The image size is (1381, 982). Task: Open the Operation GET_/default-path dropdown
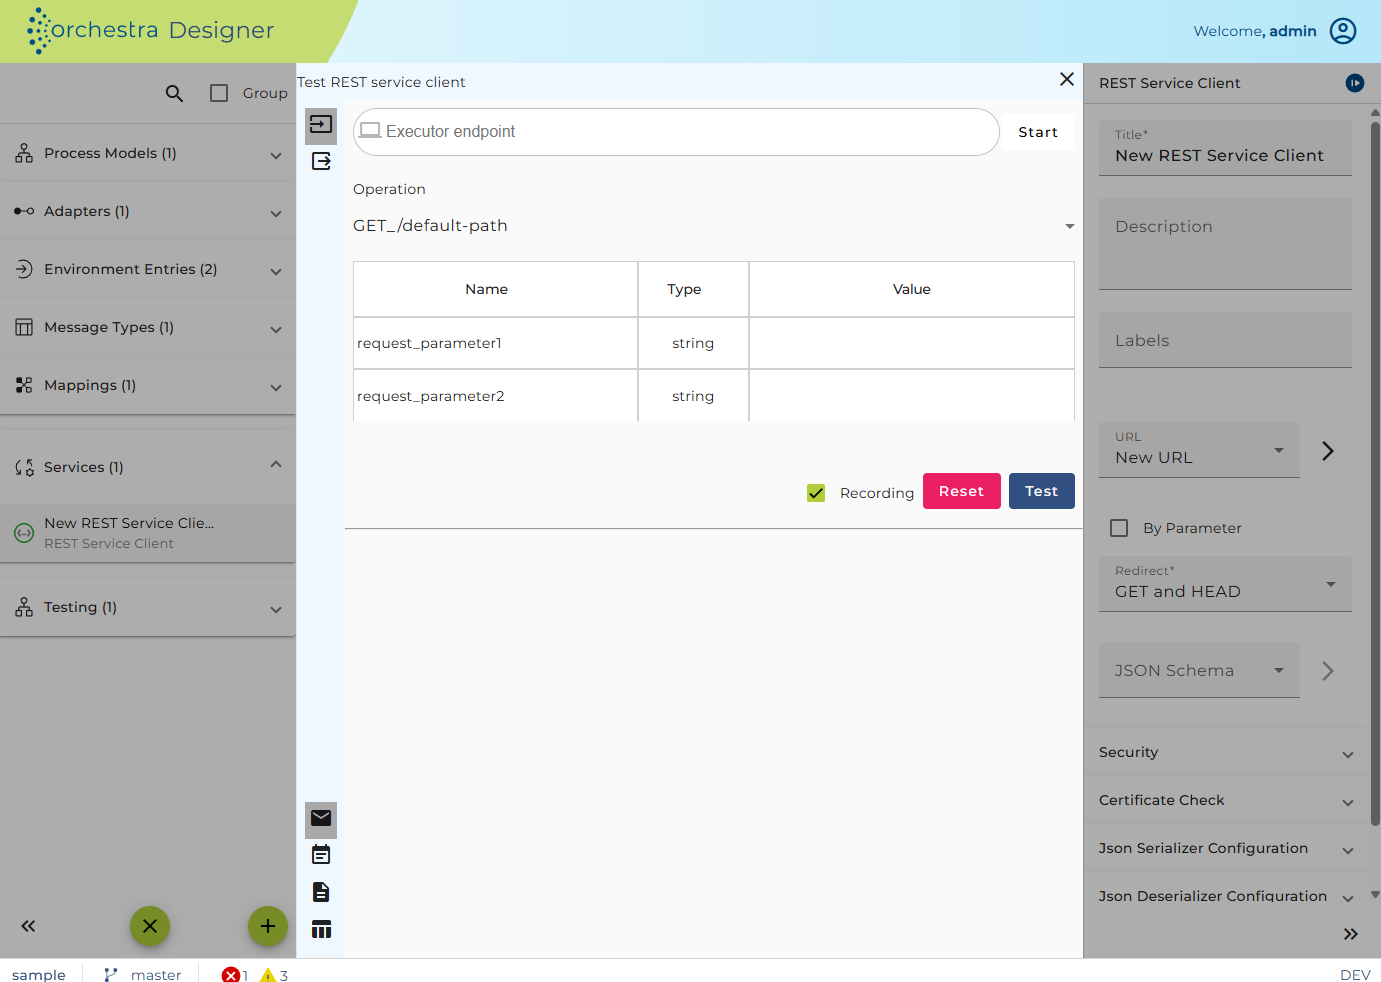714,226
